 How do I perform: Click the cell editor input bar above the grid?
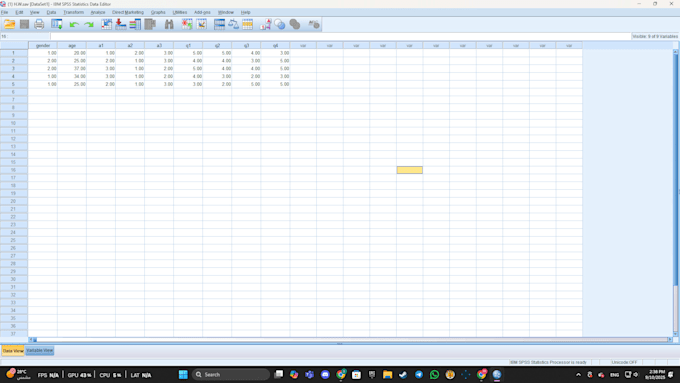pos(340,36)
